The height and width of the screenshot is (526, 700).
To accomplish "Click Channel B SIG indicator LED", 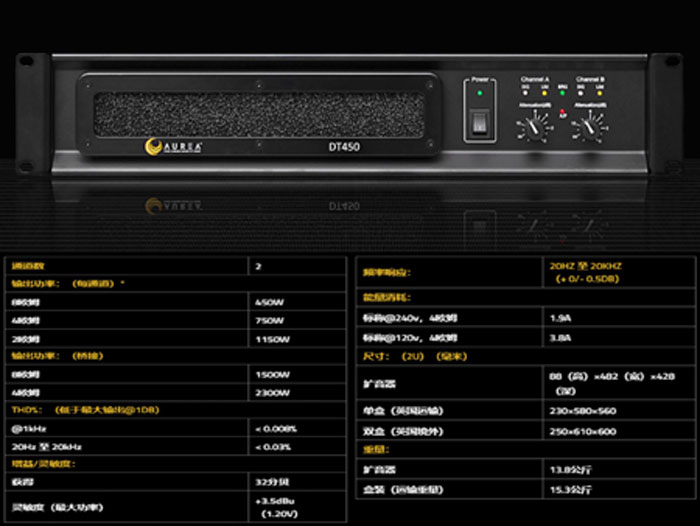I will pos(580,93).
